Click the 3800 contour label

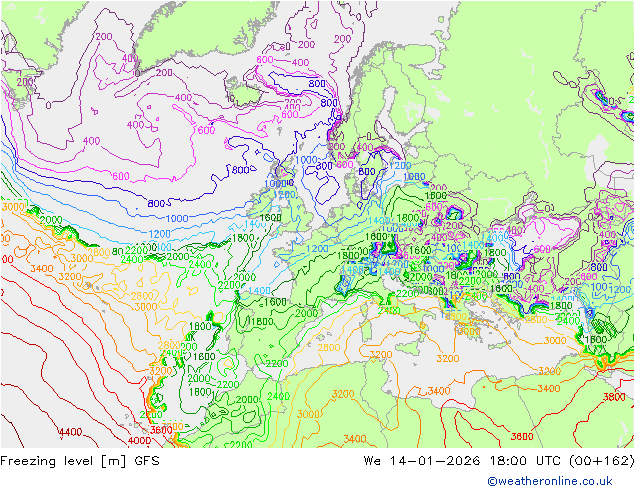coord(614,397)
